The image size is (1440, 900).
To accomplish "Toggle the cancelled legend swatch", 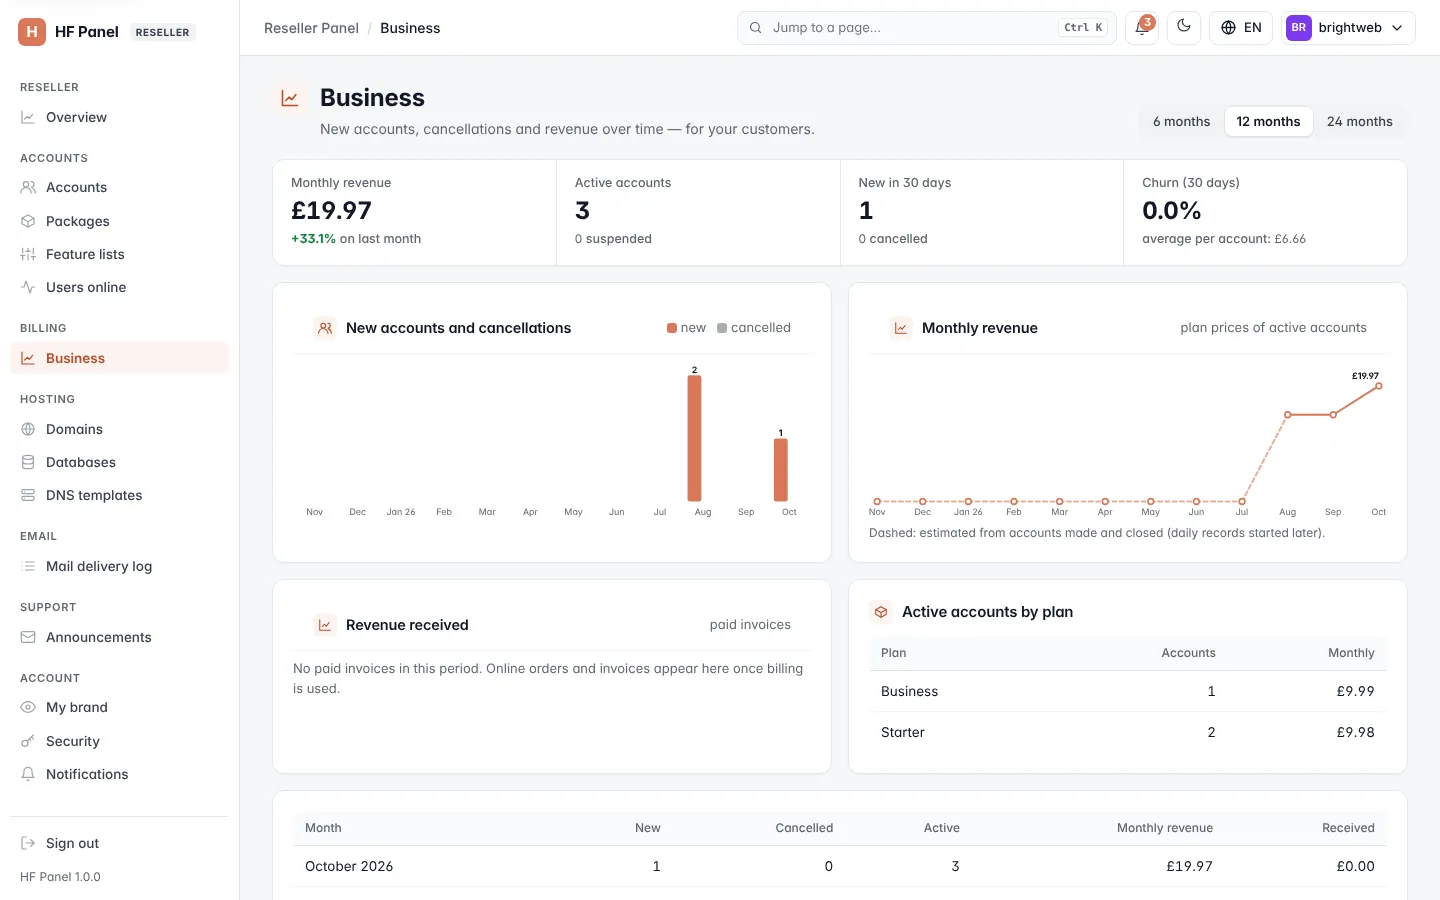I will (722, 328).
